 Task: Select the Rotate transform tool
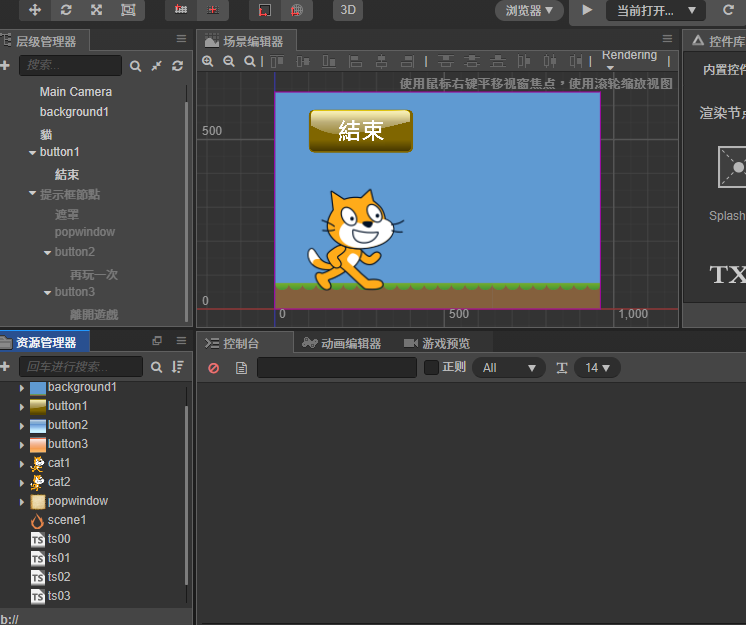(66, 10)
